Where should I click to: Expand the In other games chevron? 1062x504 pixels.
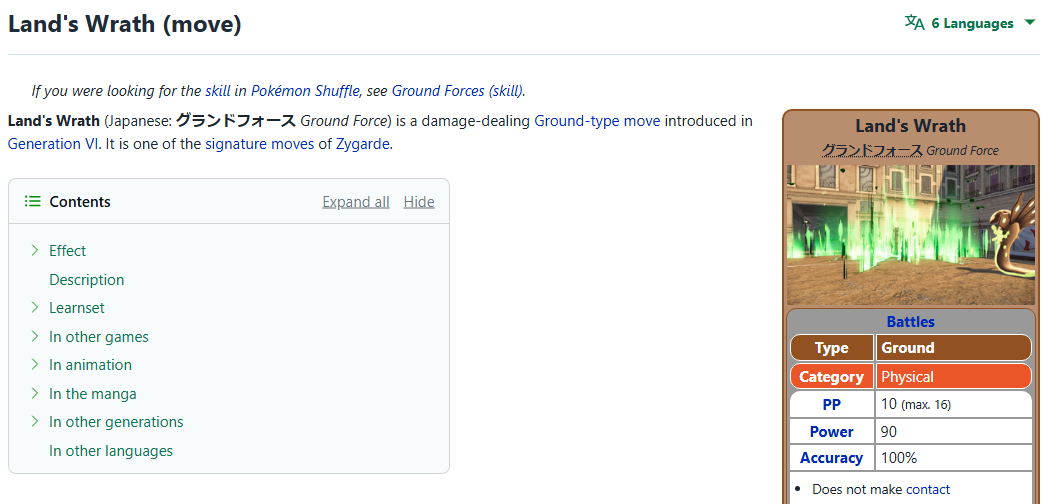(35, 336)
